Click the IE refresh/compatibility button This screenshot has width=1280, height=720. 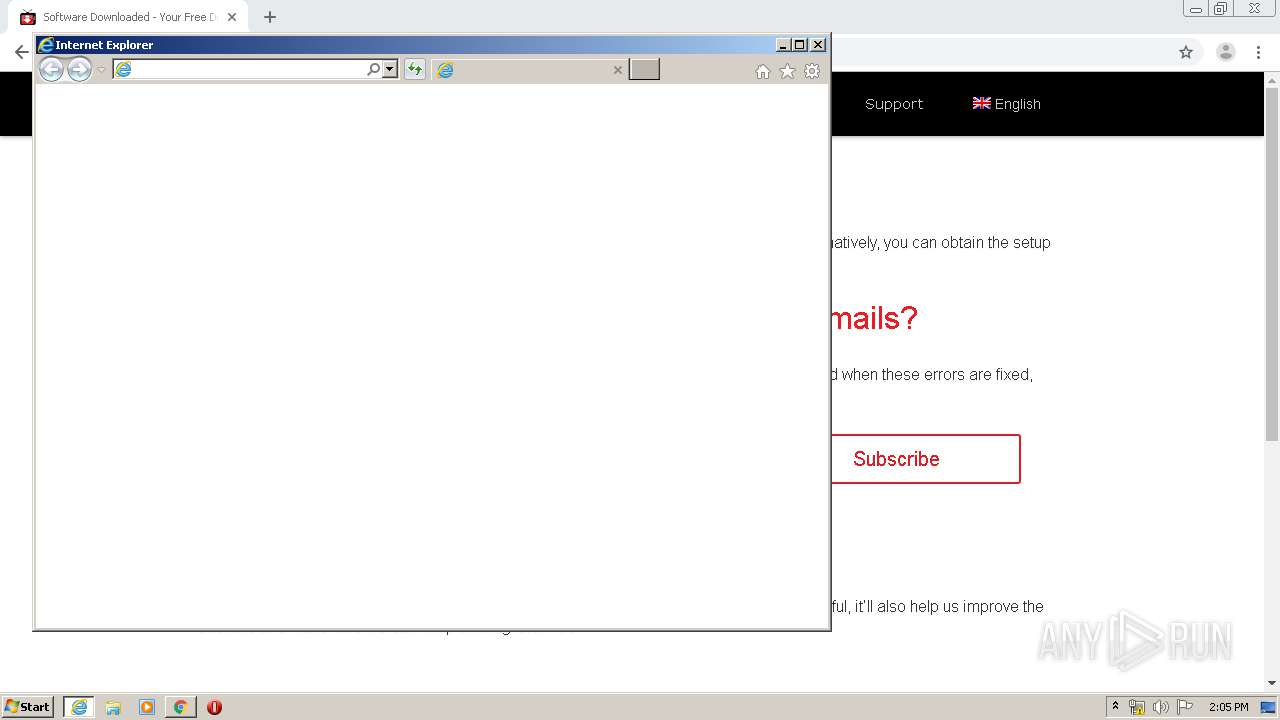point(414,69)
